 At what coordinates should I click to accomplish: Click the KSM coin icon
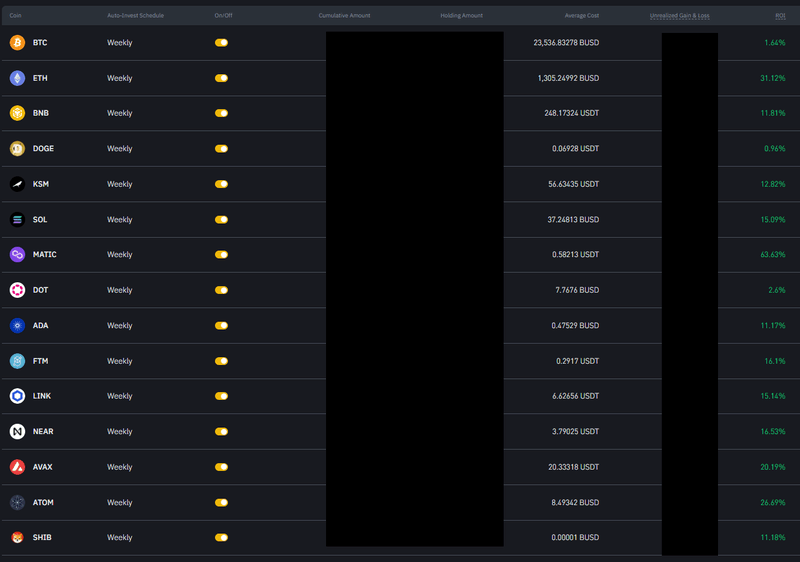pyautogui.click(x=17, y=184)
